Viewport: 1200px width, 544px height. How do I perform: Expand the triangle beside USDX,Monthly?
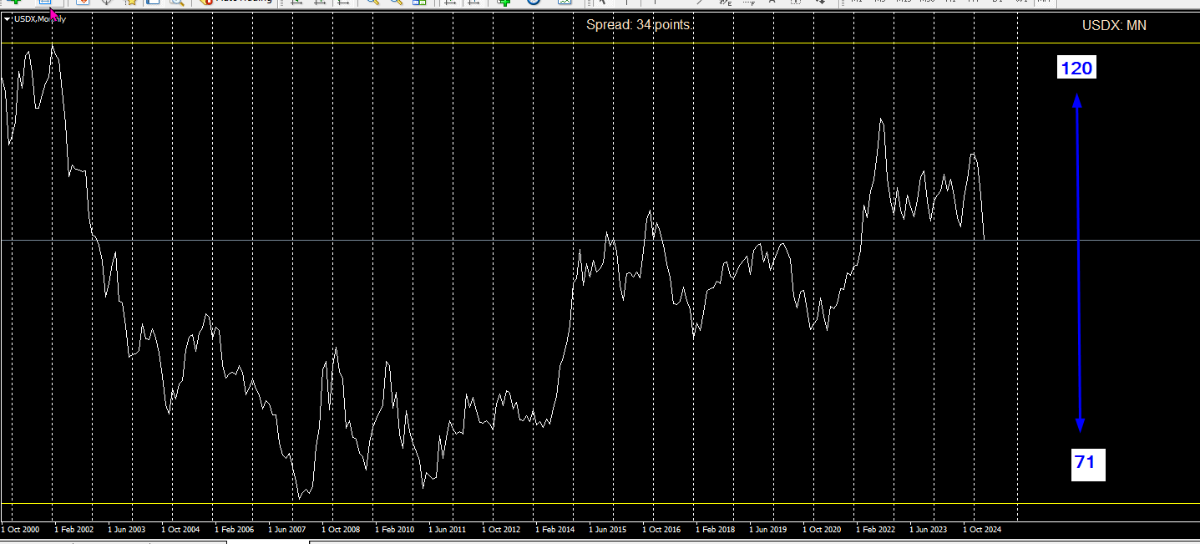tap(7, 19)
